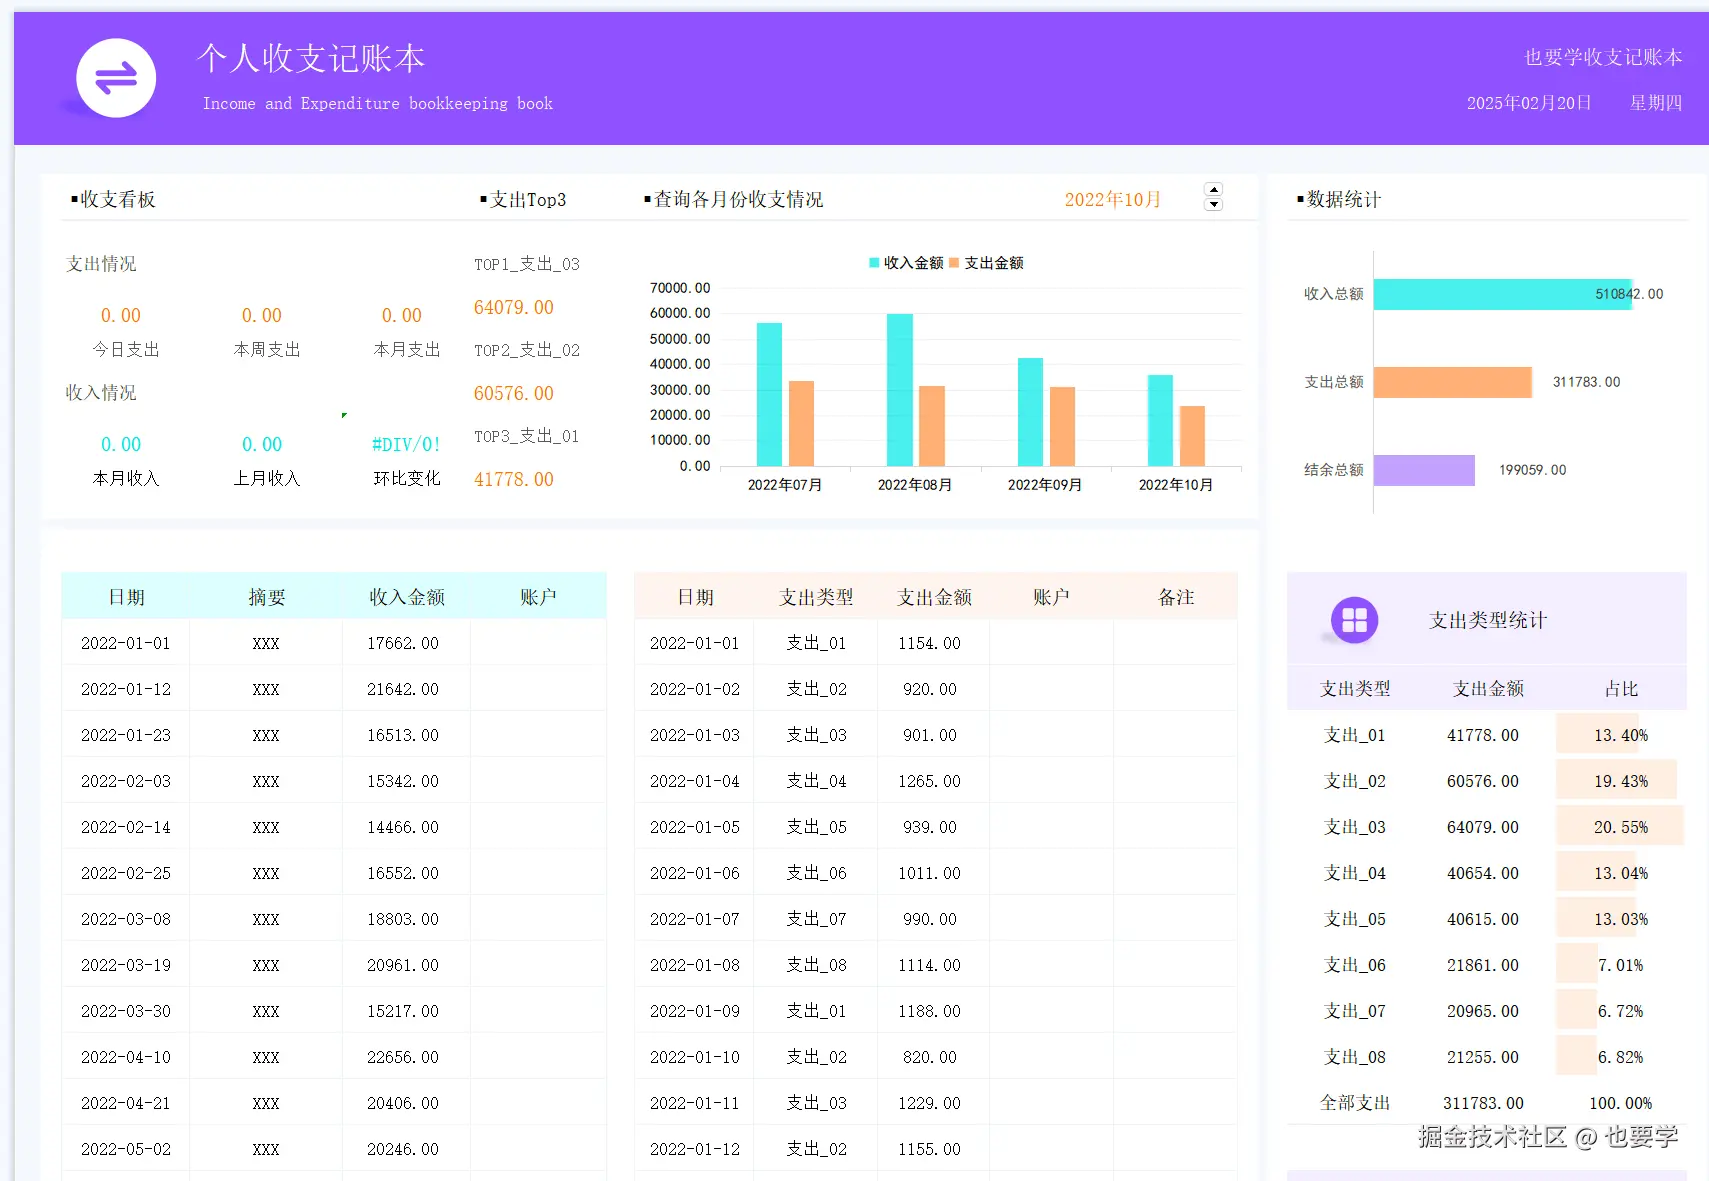1709x1181 pixels.
Task: Select the 21255.00 amount in statistics table
Action: (1483, 1057)
